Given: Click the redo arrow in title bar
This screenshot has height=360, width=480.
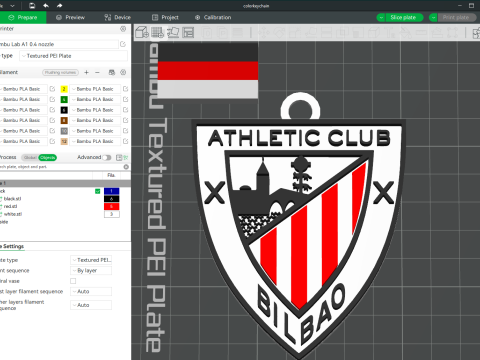Looking at the screenshot, I should coord(59,6).
